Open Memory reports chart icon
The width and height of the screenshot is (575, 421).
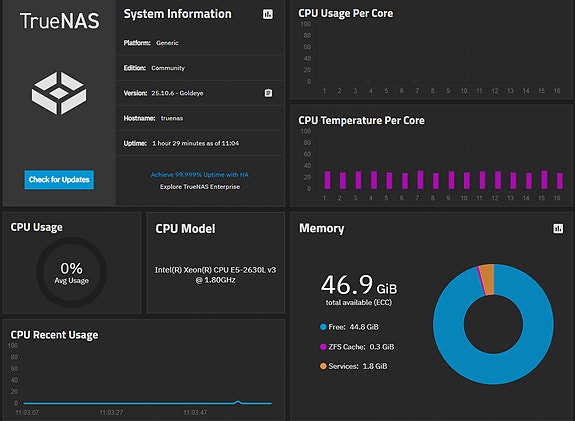click(x=558, y=228)
